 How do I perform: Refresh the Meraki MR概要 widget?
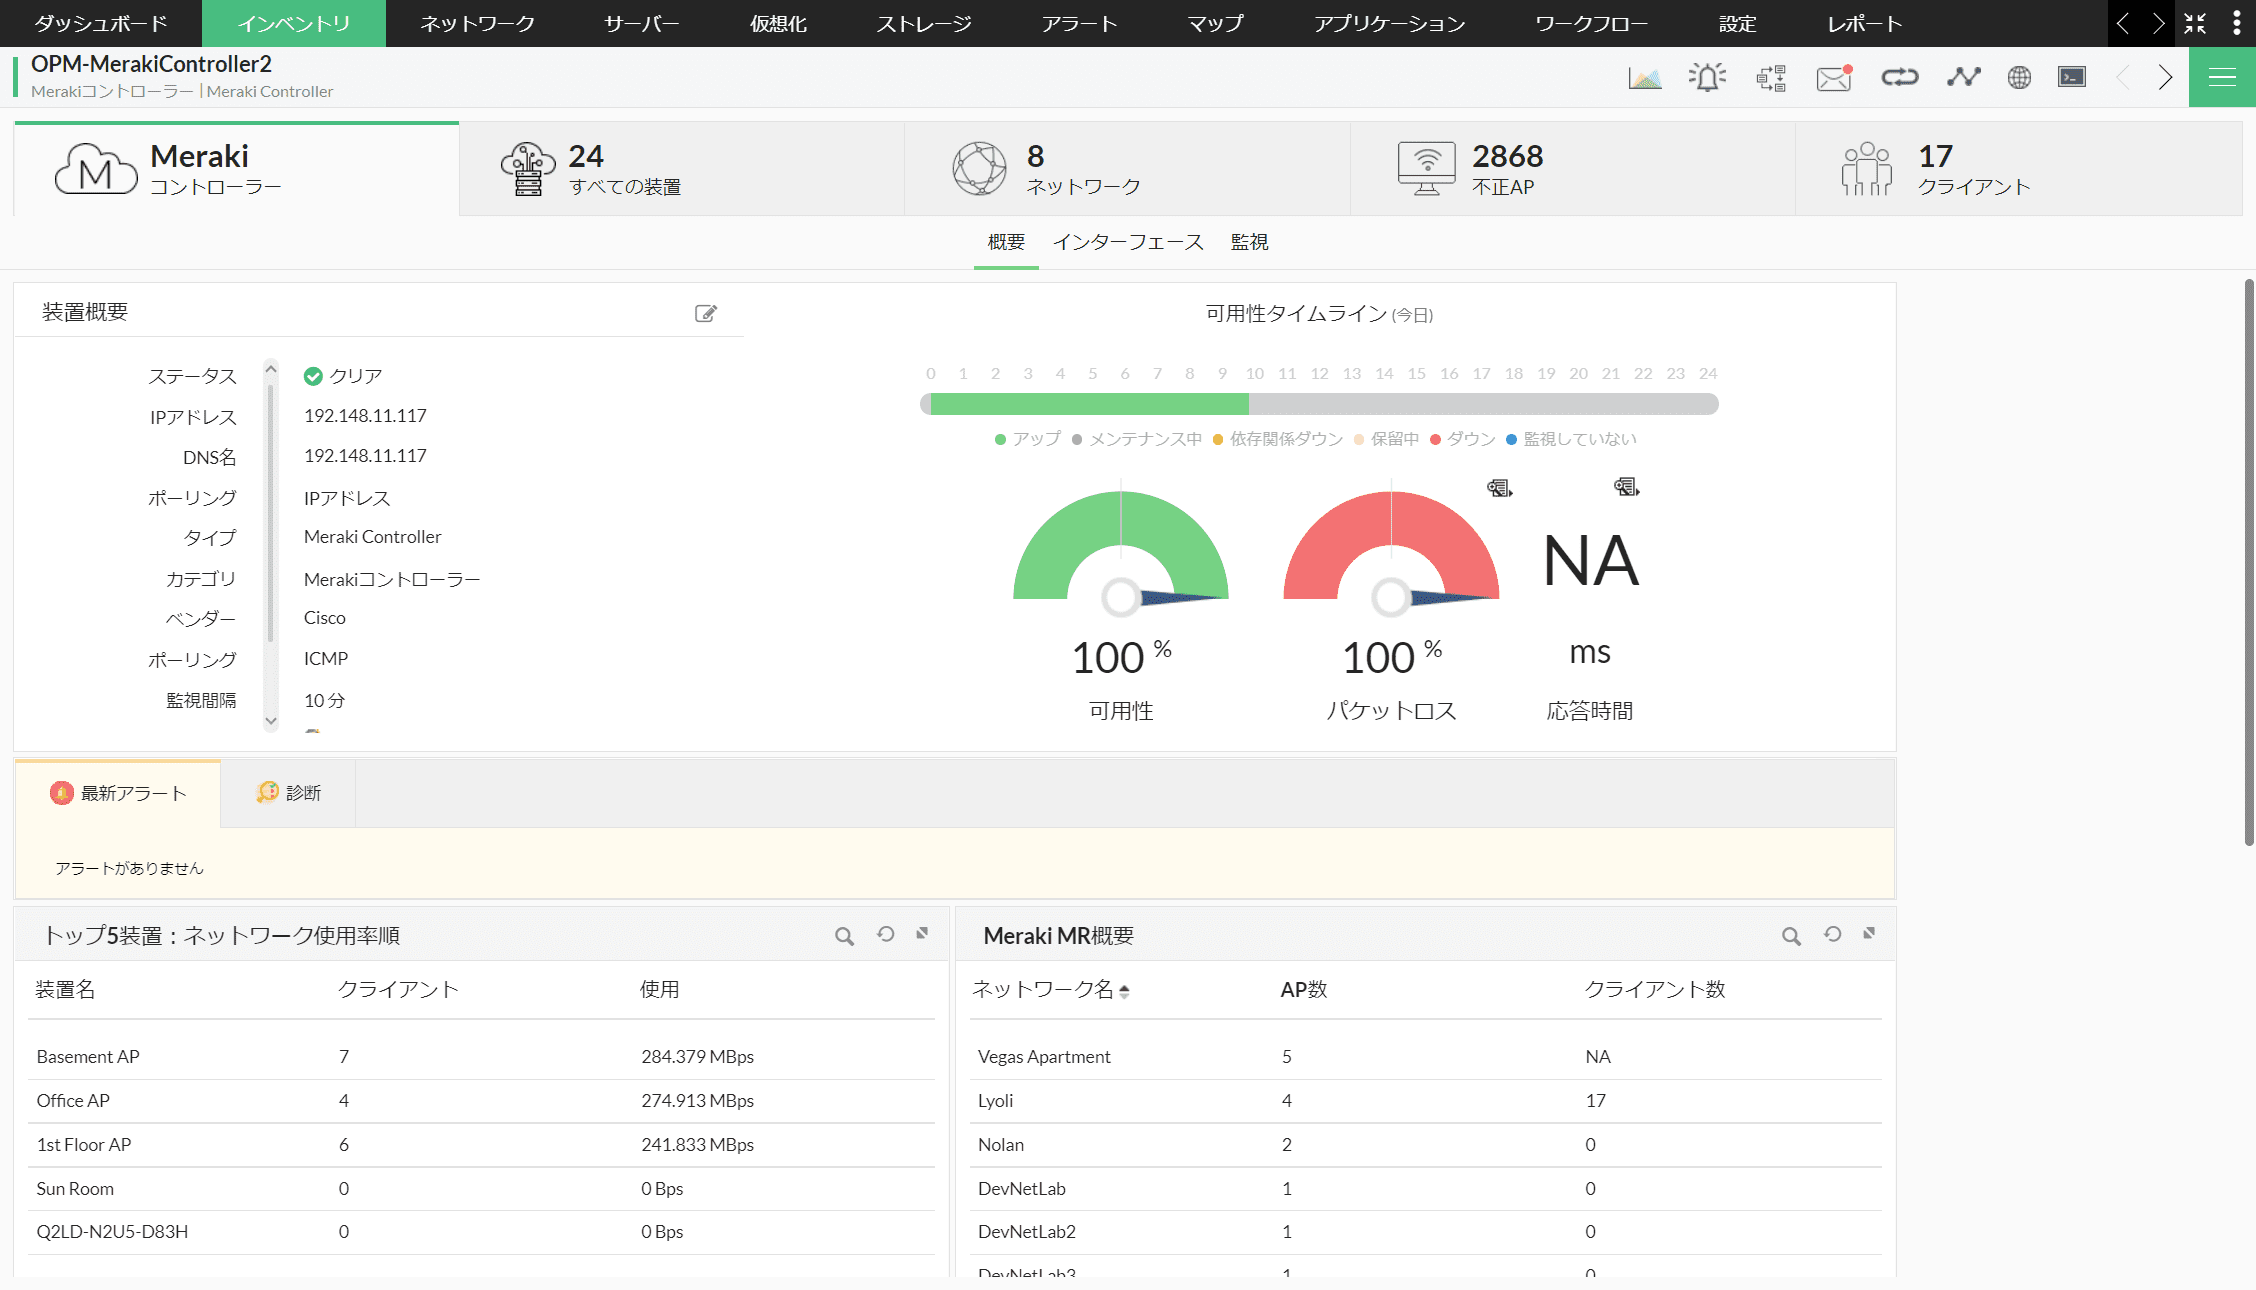pos(1831,935)
